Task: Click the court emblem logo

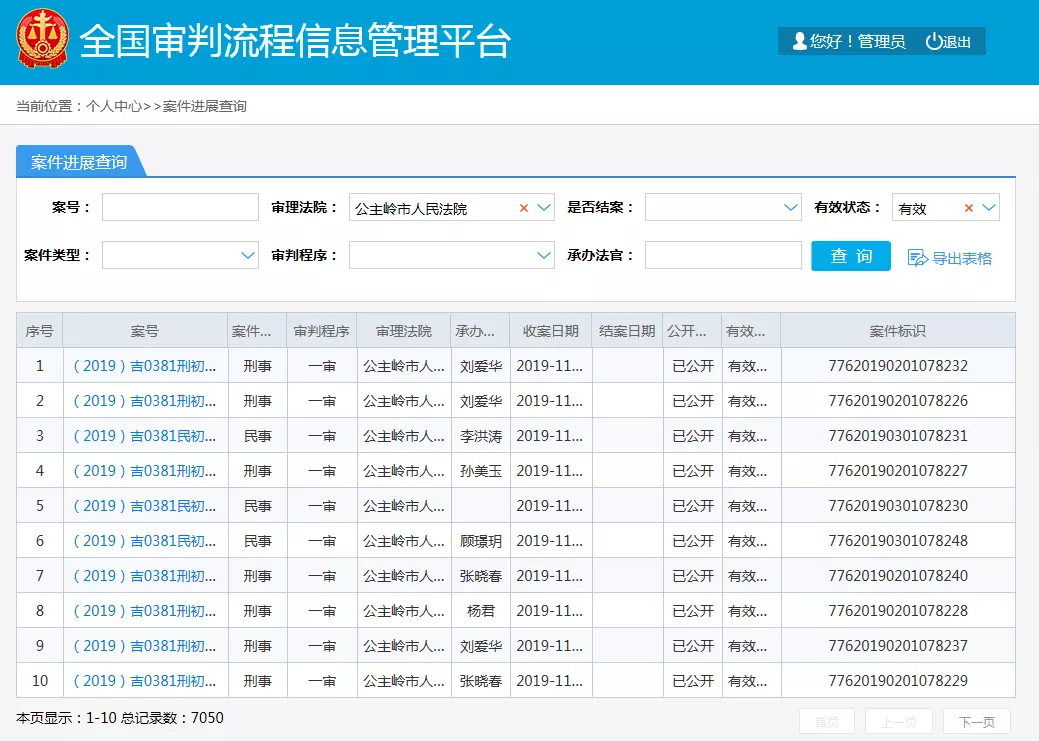Action: [x=42, y=38]
